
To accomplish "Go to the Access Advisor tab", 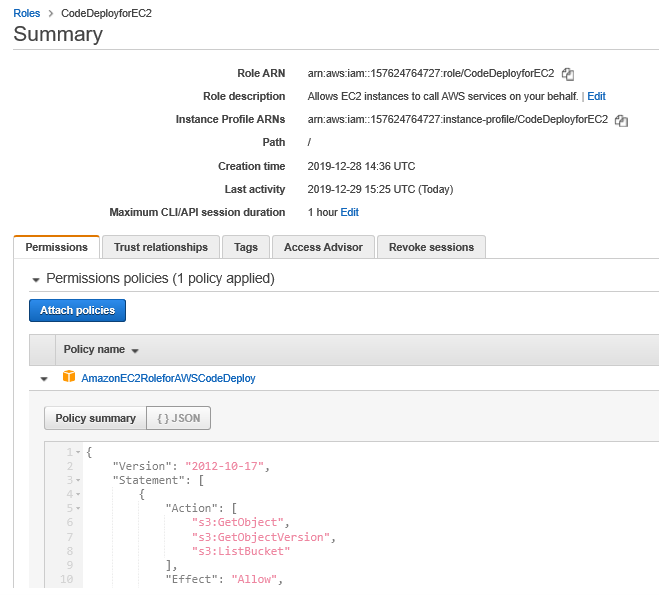I will [x=323, y=247].
